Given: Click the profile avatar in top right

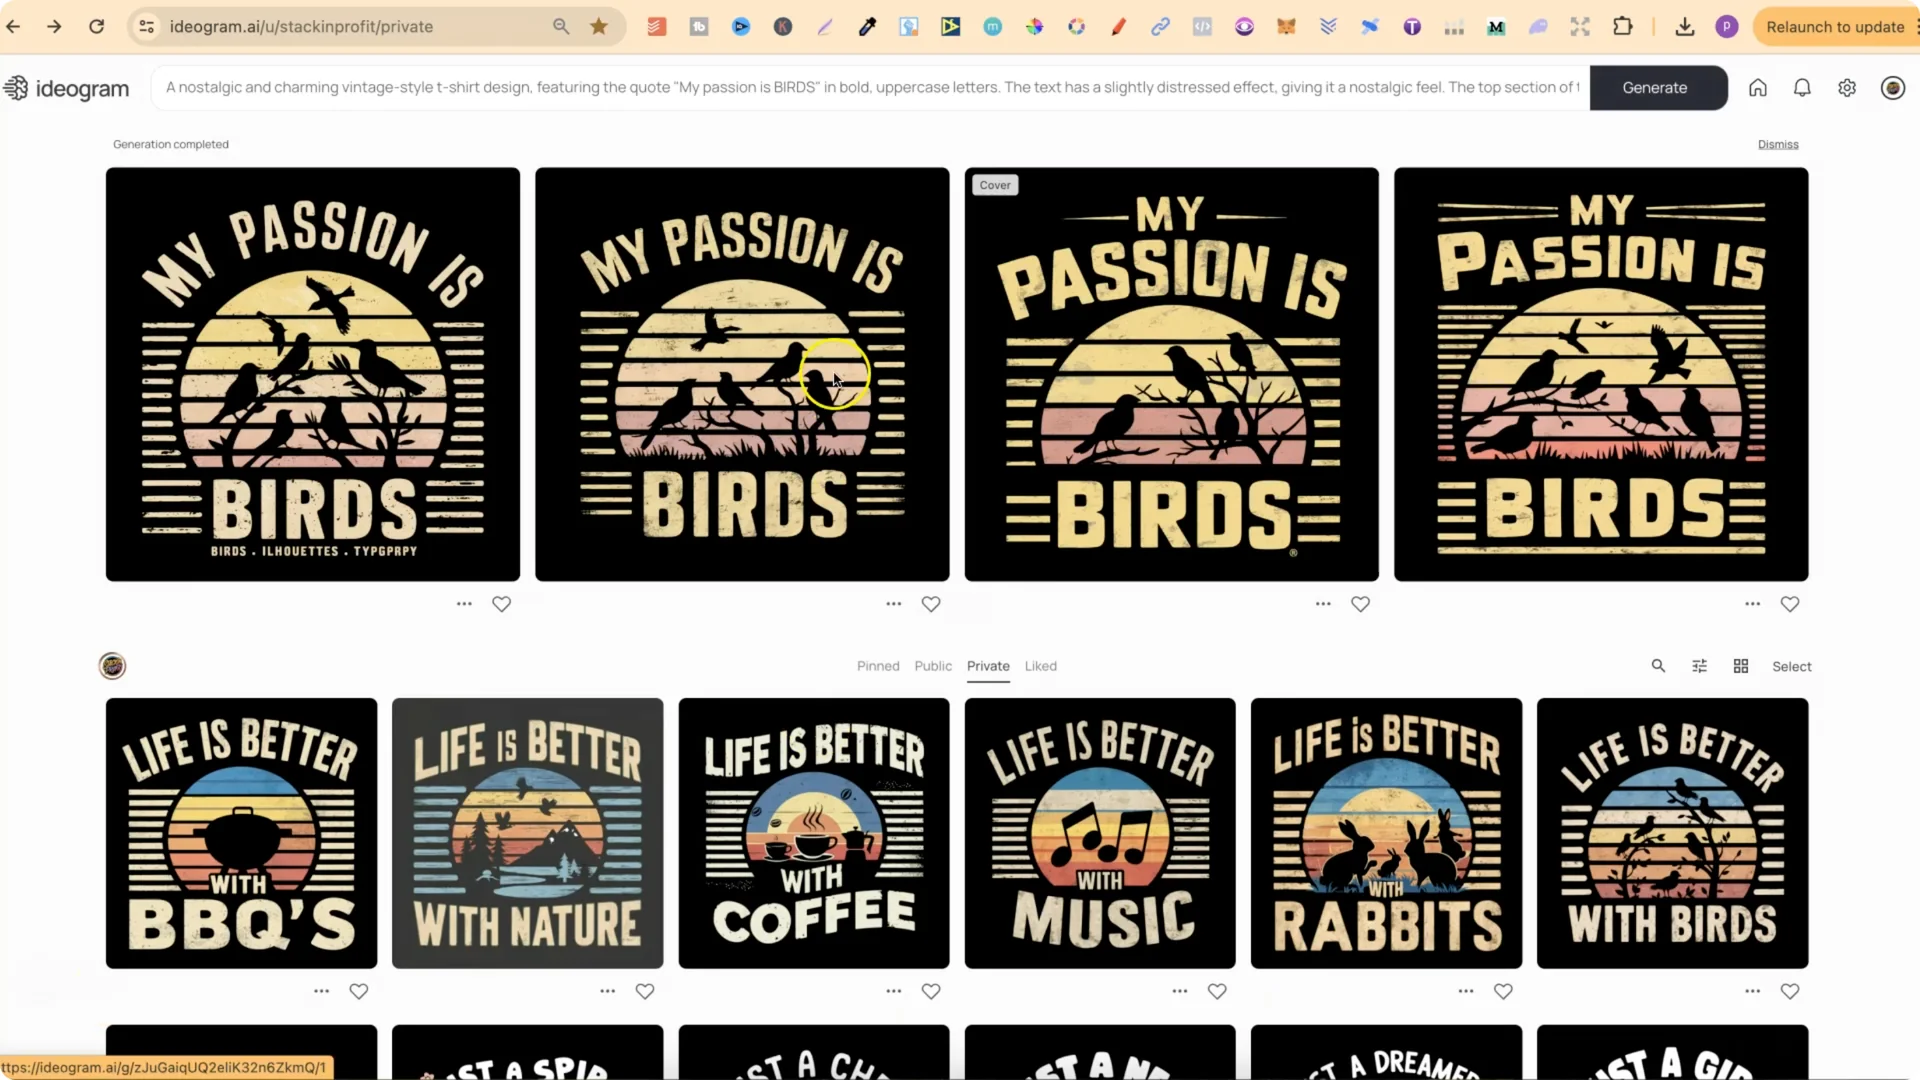Looking at the screenshot, I should (1892, 88).
